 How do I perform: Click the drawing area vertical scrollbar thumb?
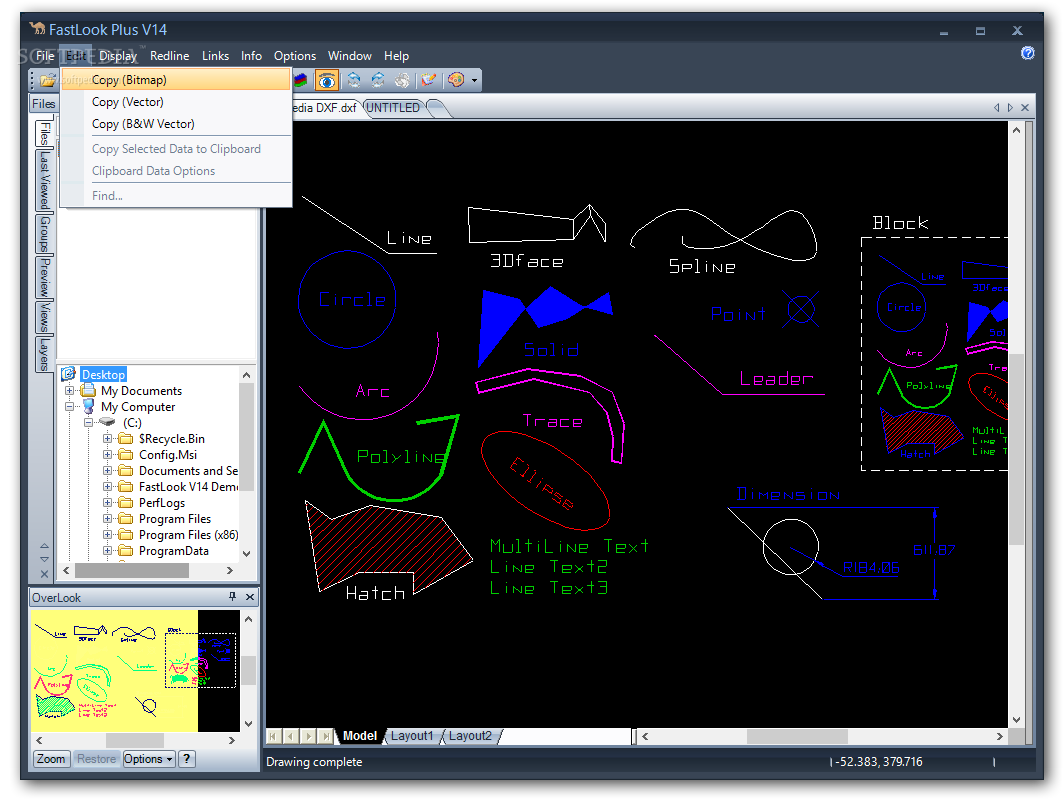pyautogui.click(x=1016, y=449)
